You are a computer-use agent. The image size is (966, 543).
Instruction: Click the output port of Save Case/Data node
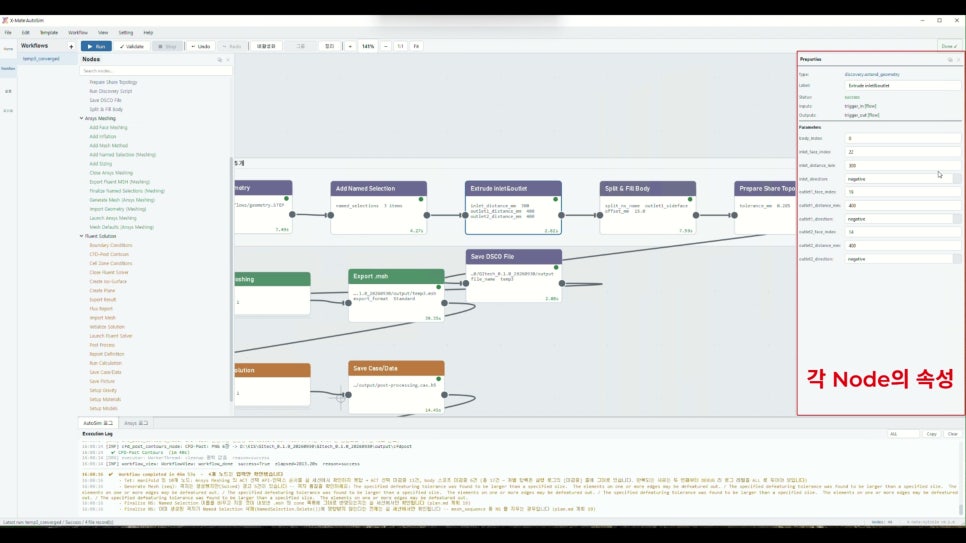(x=444, y=394)
